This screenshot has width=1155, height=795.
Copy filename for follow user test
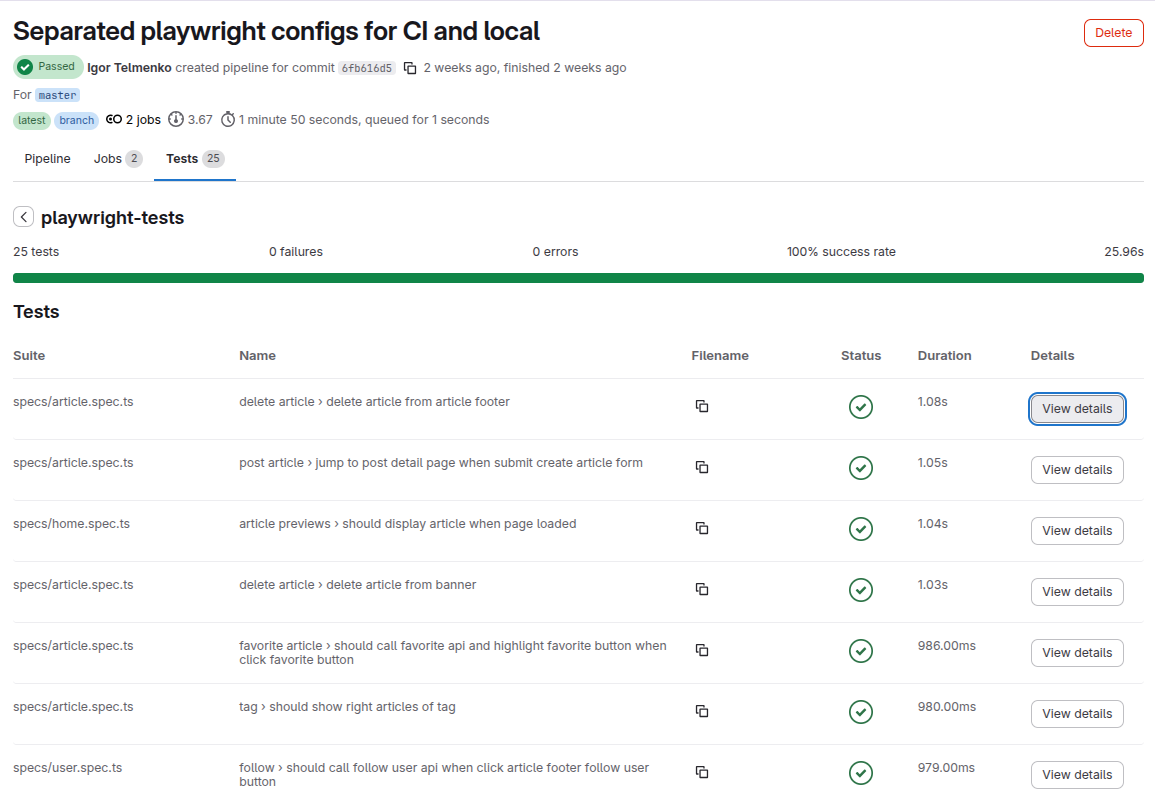click(702, 772)
